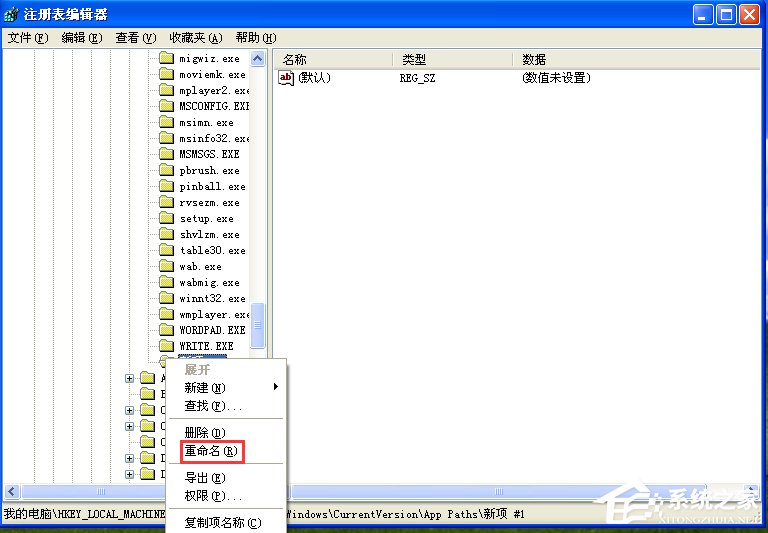Open the 编辑(E) menu
The width and height of the screenshot is (768, 533).
pos(82,38)
